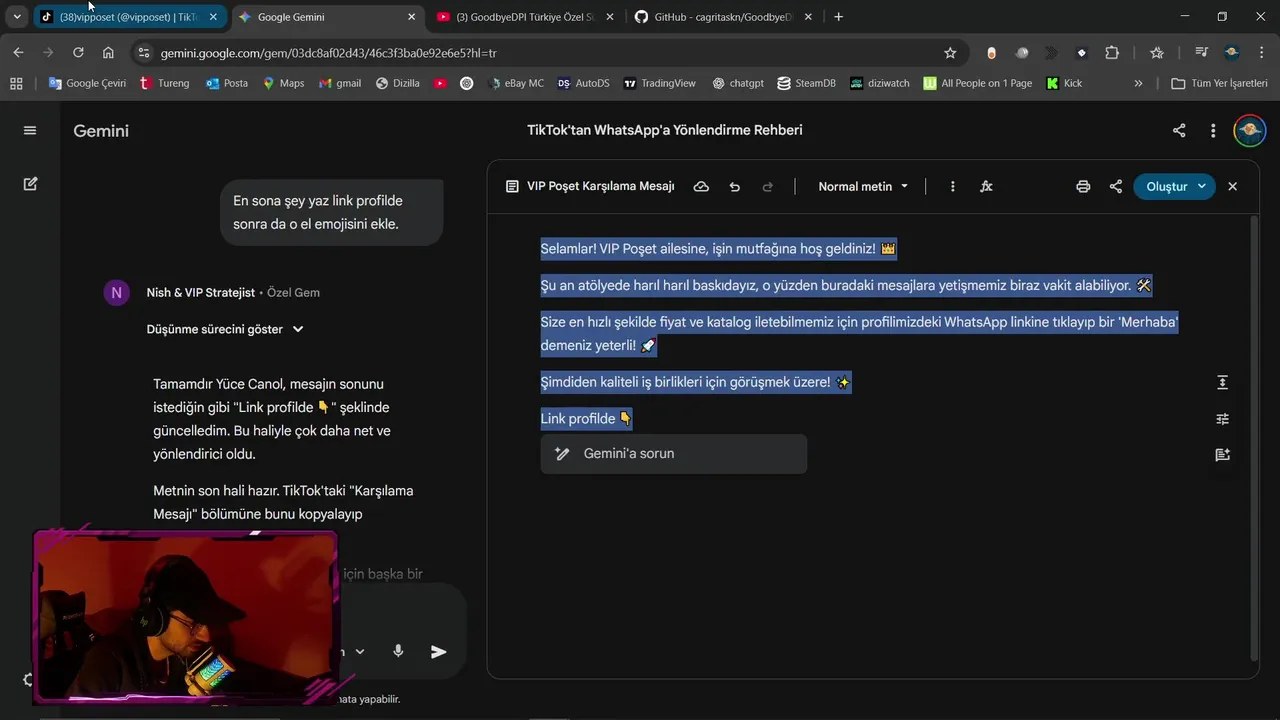Open the Chrome profile icon in the toolbar
Screen dimensions: 1280x720
pos(1231,53)
